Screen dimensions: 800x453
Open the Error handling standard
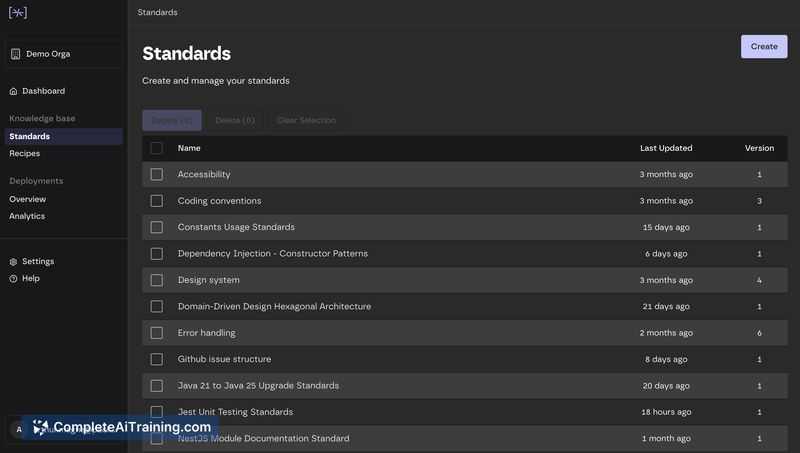207,333
